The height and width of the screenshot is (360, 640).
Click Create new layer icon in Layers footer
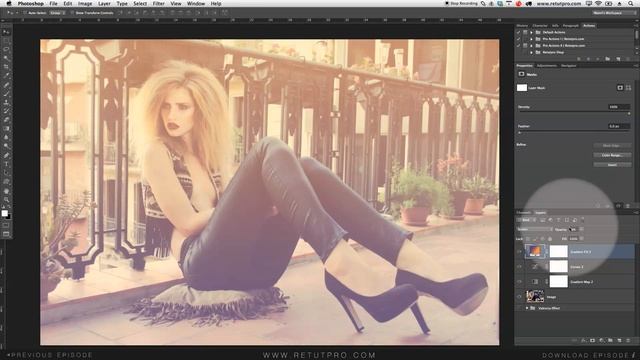pyautogui.click(x=620, y=340)
